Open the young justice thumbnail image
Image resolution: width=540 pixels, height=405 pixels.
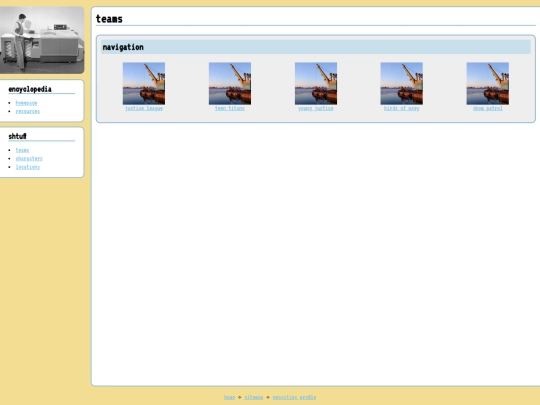(x=316, y=84)
